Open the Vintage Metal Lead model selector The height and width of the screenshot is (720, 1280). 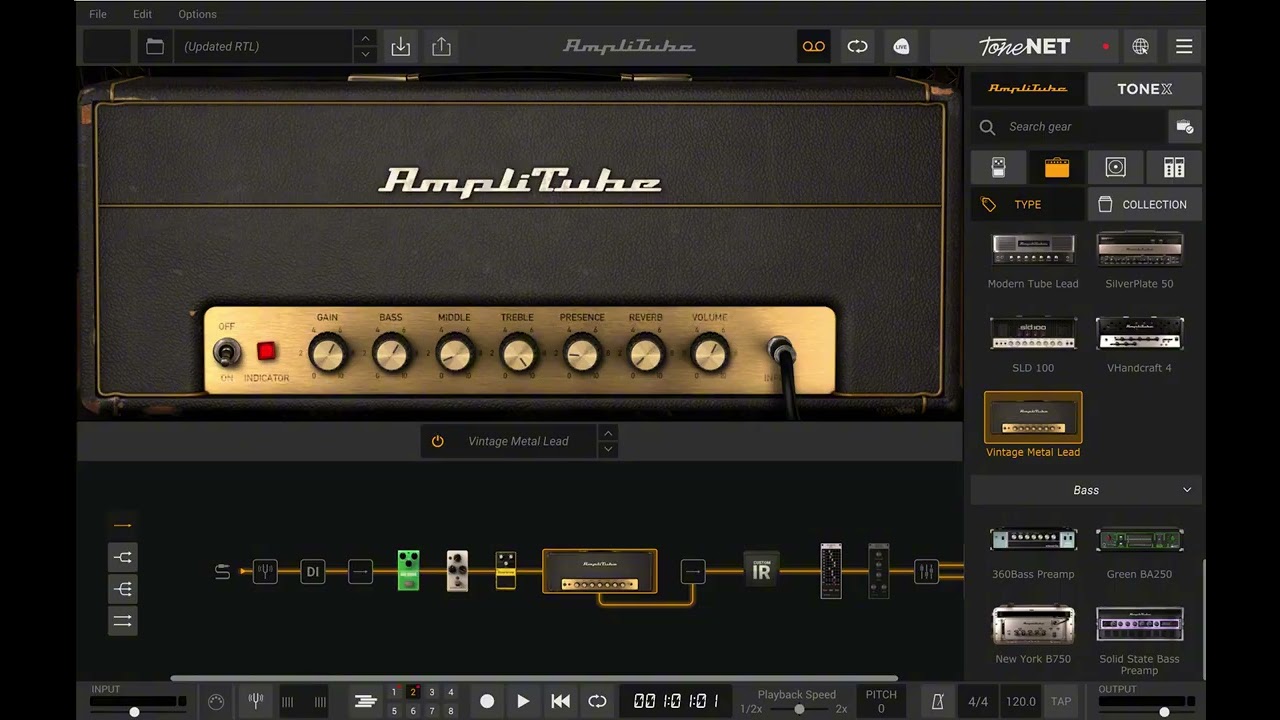518,441
